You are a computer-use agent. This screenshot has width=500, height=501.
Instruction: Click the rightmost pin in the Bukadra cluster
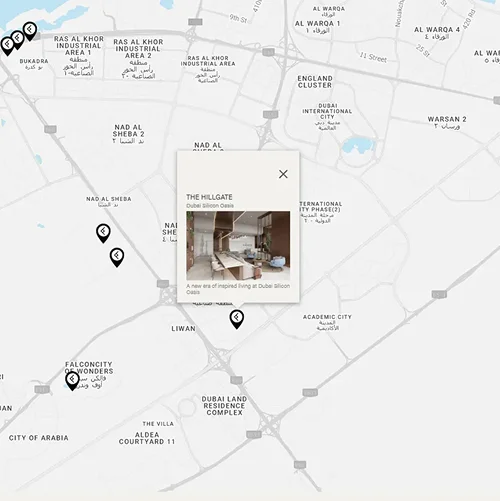[30, 32]
